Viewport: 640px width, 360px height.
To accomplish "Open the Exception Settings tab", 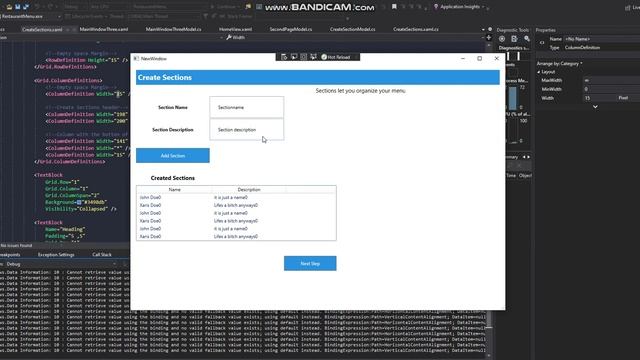I will click(x=56, y=255).
